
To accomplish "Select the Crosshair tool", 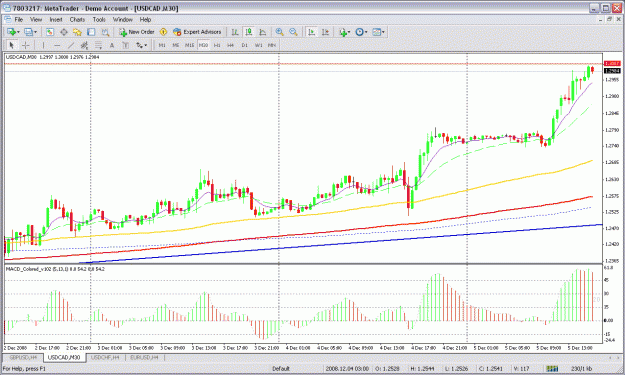I will tap(26, 45).
